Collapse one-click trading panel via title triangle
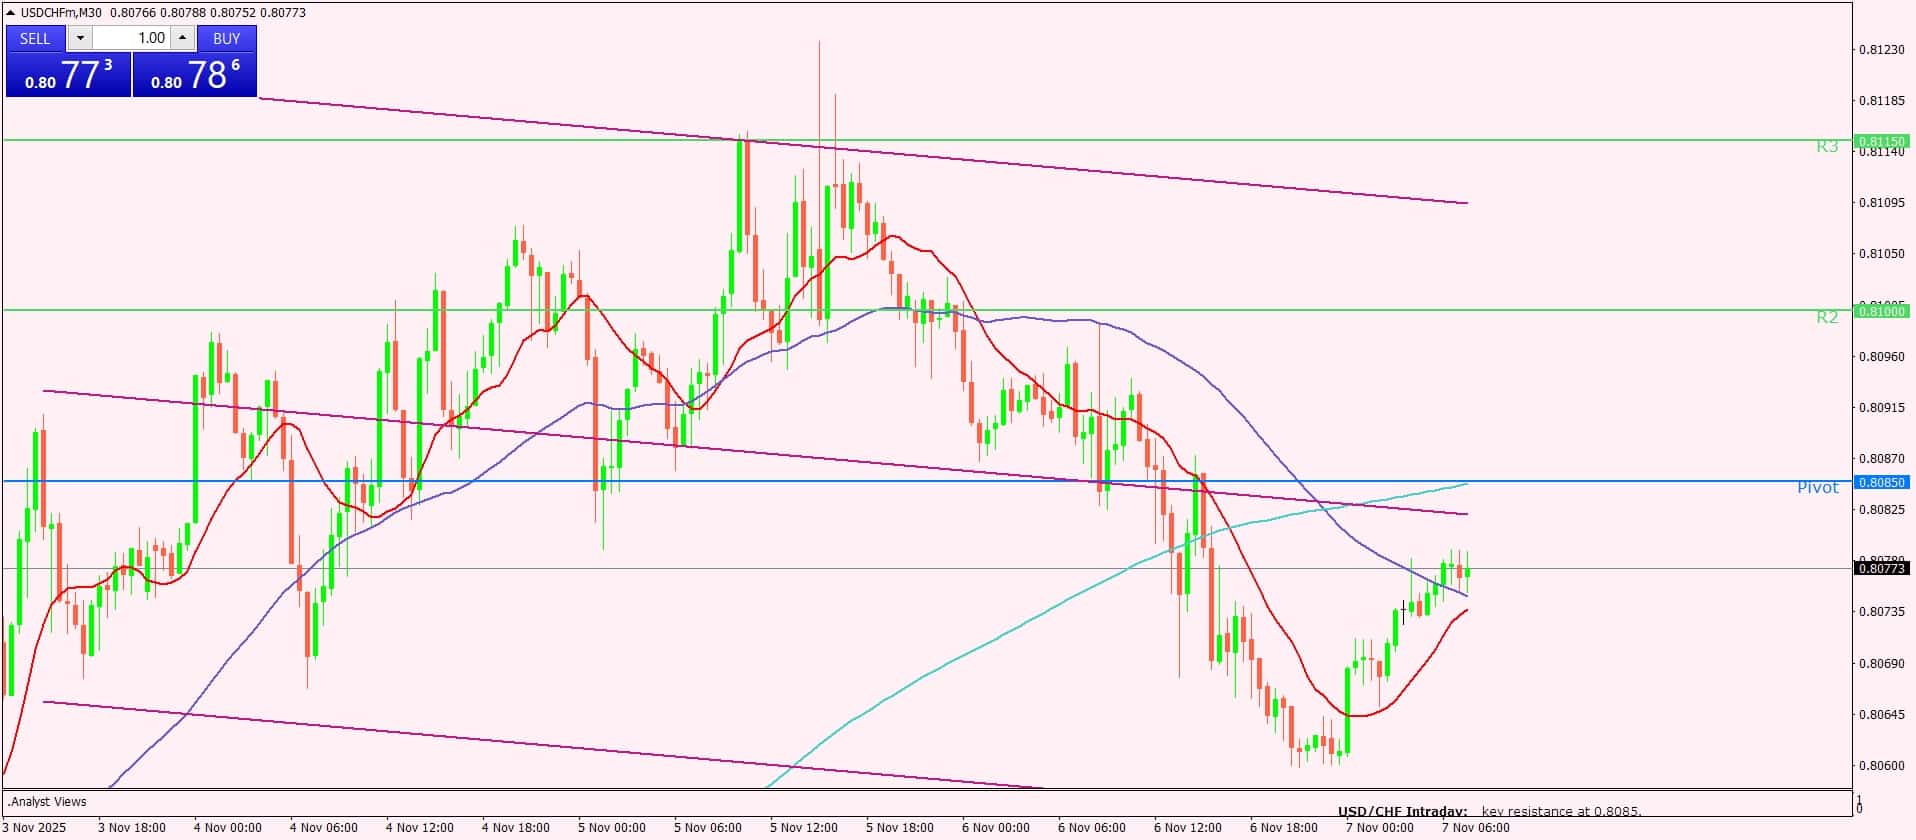This screenshot has width=1916, height=840. pos(11,13)
